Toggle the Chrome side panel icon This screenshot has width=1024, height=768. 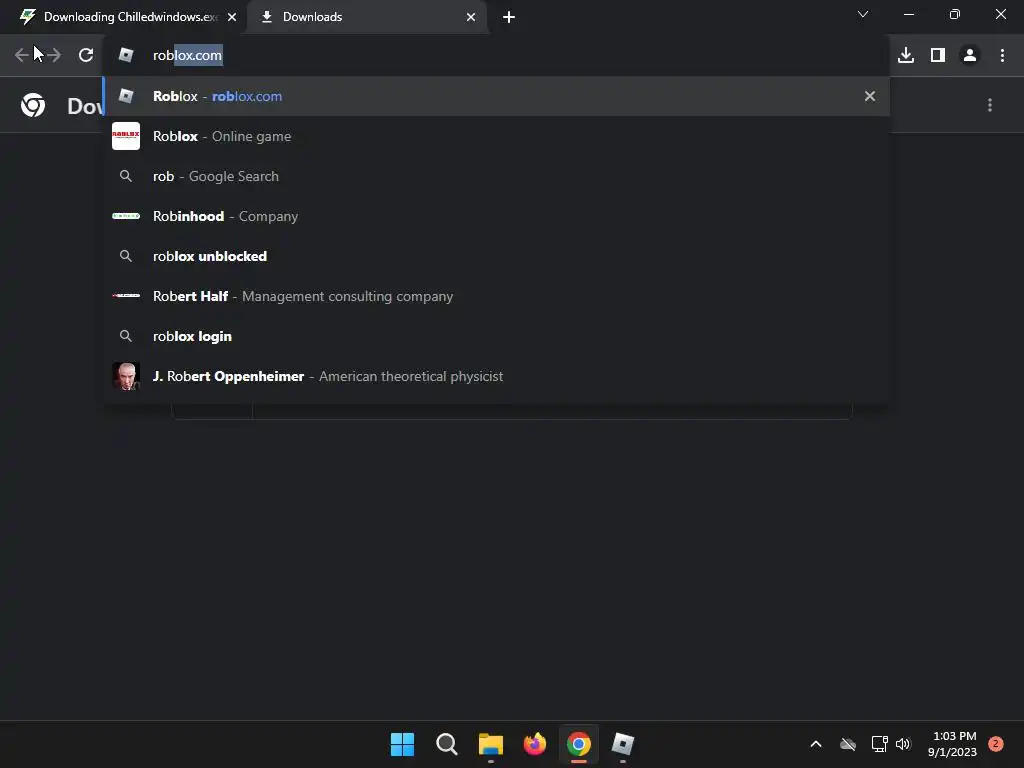pos(938,55)
